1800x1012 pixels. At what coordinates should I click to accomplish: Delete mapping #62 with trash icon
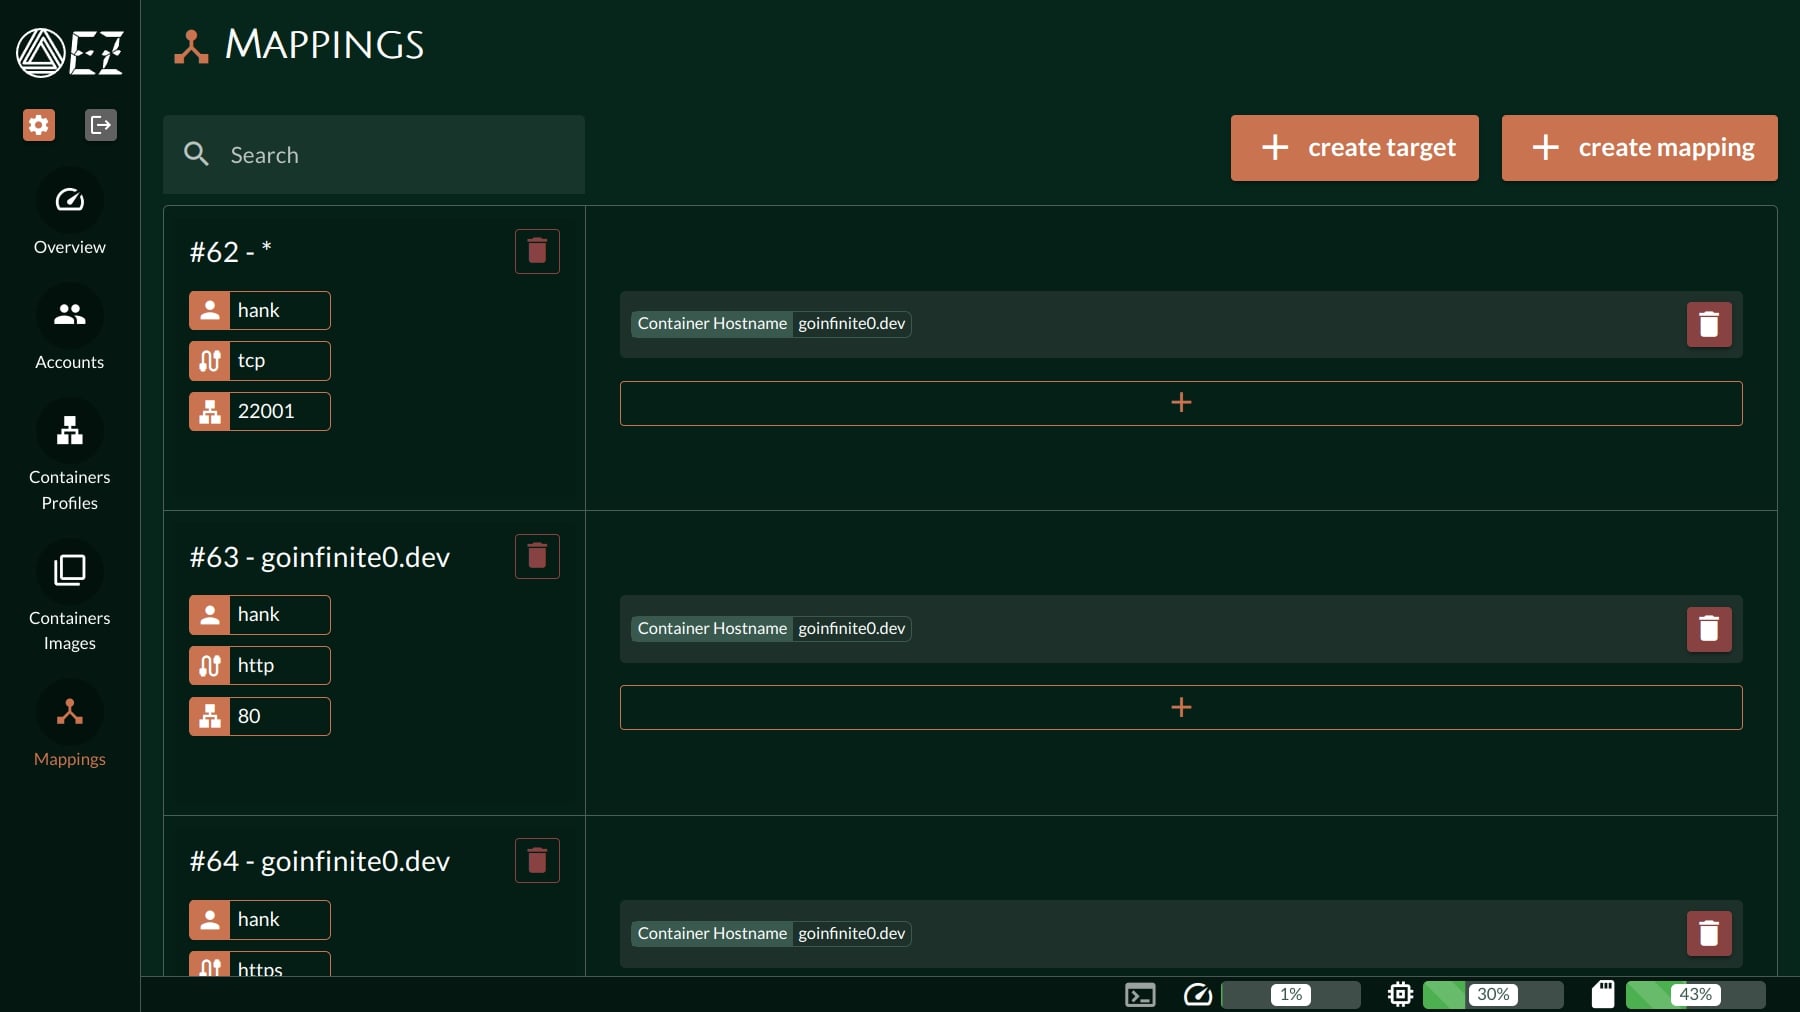pyautogui.click(x=537, y=251)
